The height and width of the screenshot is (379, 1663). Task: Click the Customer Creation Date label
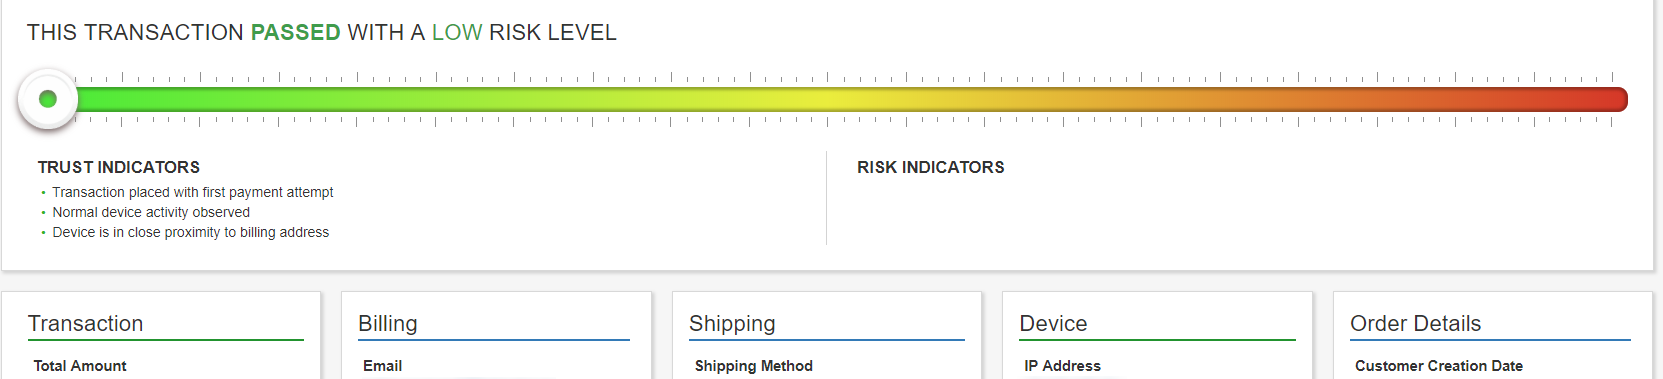tap(1439, 366)
